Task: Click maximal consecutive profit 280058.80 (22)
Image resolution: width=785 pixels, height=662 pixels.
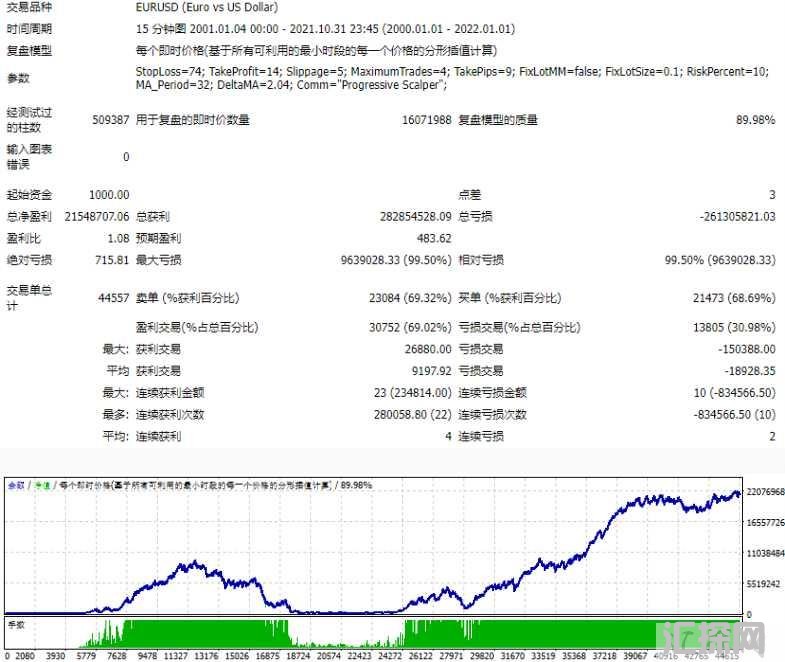Action: (x=413, y=415)
